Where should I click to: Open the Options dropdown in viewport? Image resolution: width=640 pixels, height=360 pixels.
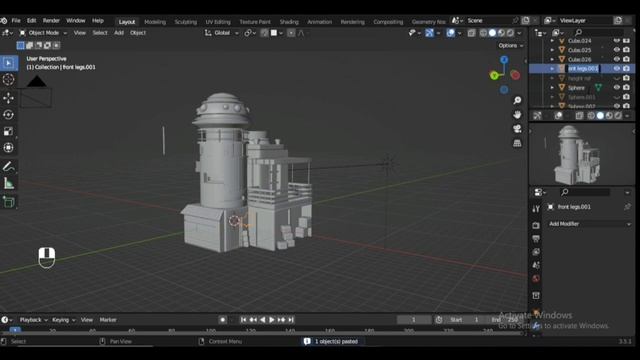point(511,46)
